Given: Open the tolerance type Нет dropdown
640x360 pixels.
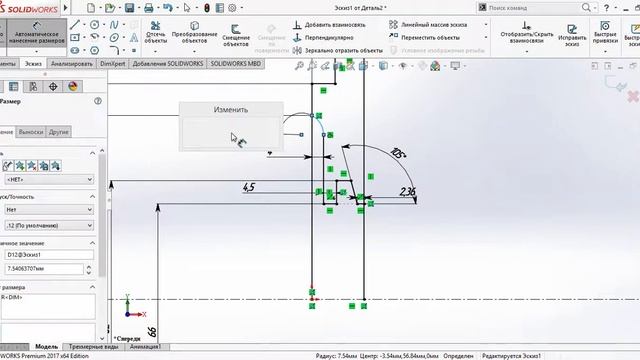Looking at the screenshot, I should [x=49, y=210].
